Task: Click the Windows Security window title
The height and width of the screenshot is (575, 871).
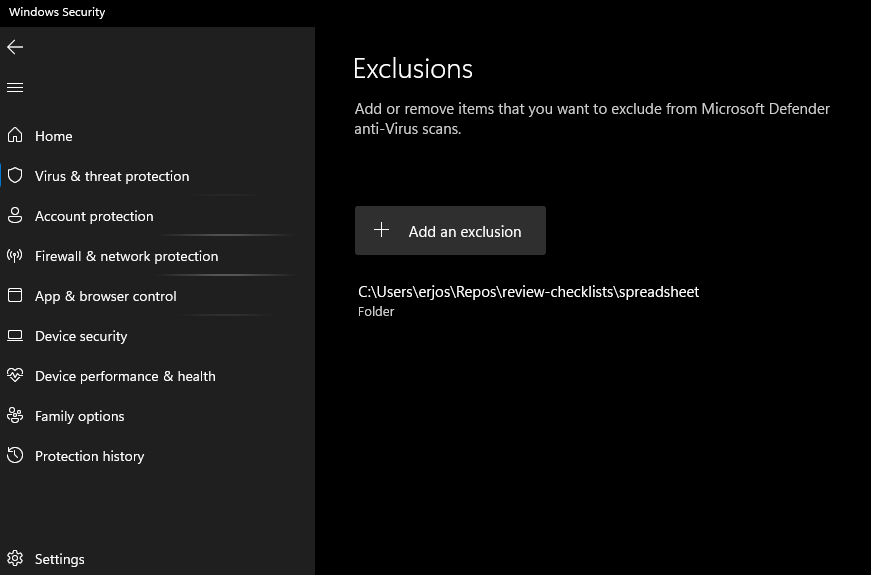Action: pyautogui.click(x=57, y=12)
